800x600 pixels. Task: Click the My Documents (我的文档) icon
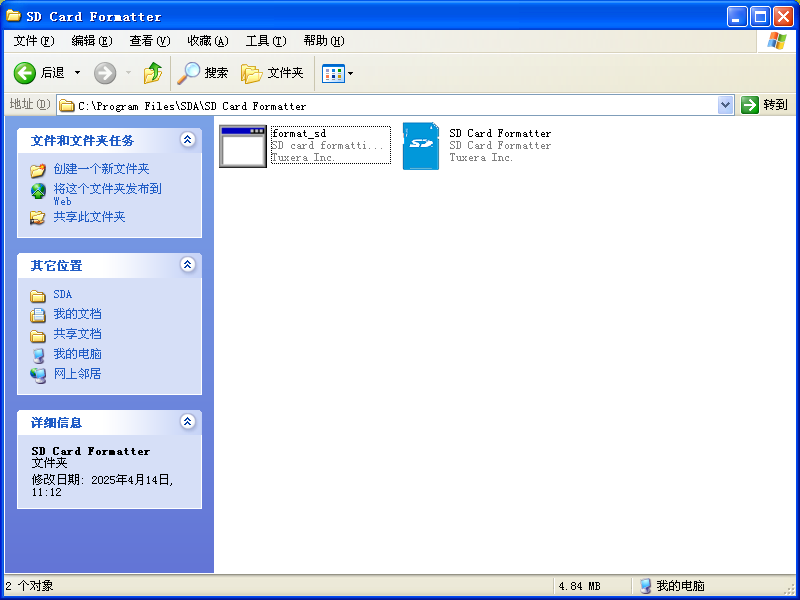point(38,315)
